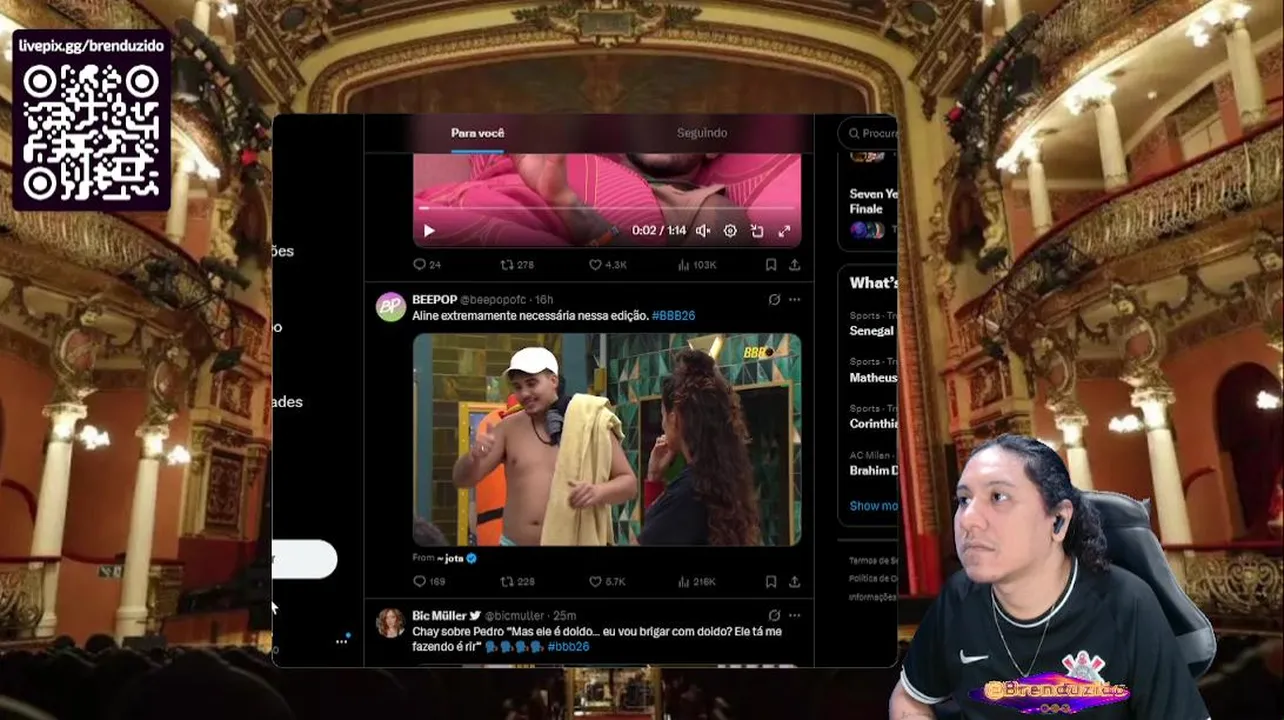1284x720 pixels.
Task: Click the Procurar search field
Action: tap(868, 133)
